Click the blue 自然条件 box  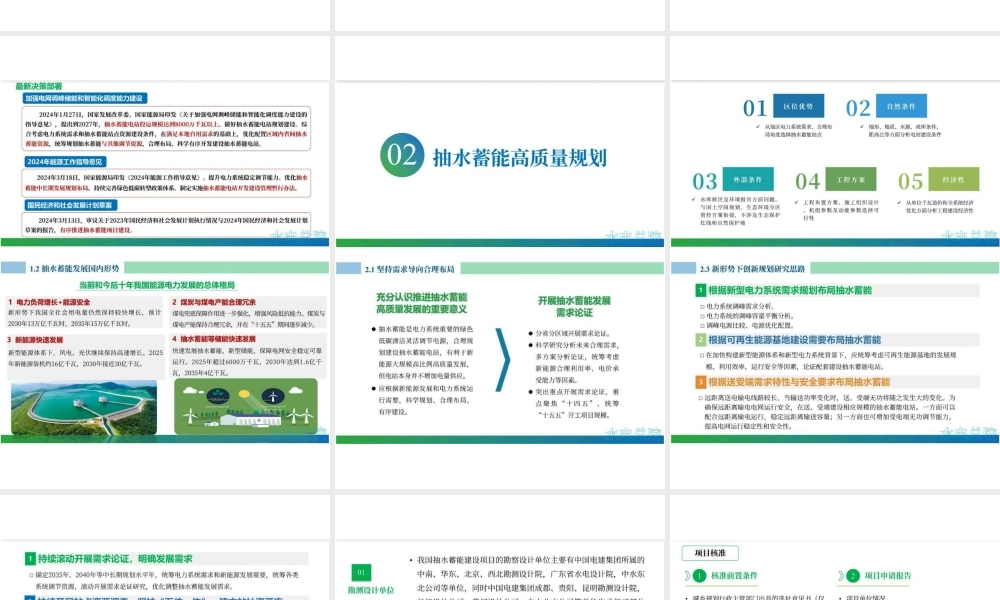tap(901, 106)
